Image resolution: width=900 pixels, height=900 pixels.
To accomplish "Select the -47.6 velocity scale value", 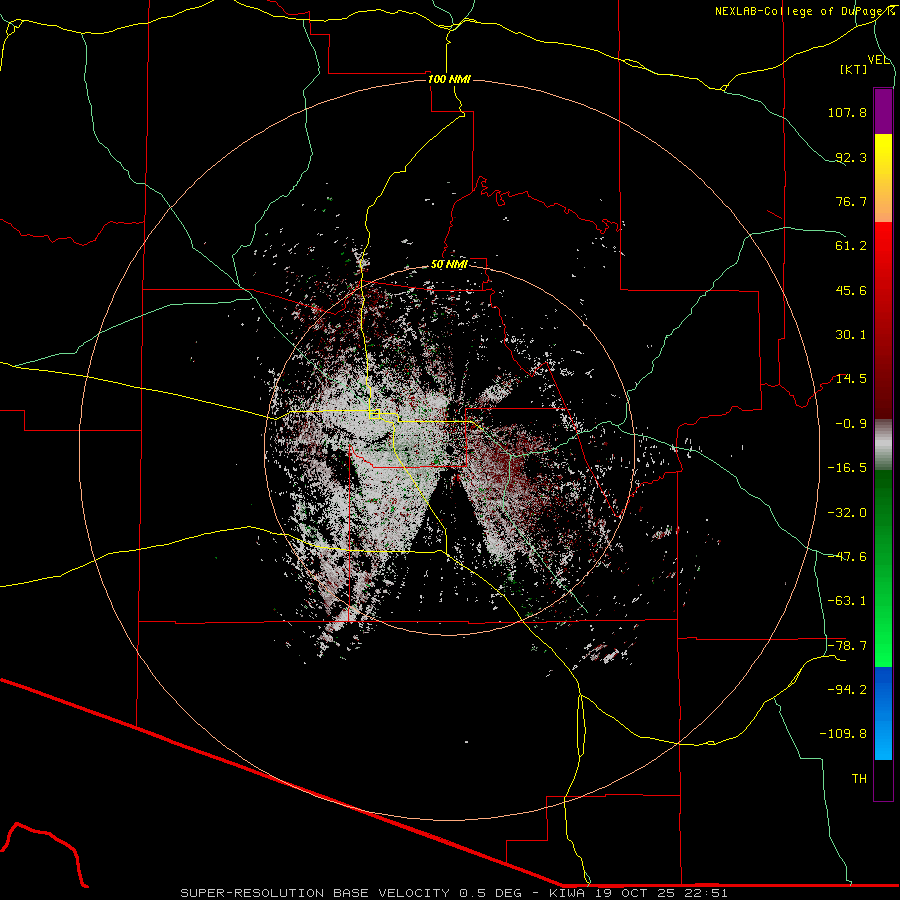I will point(847,557).
